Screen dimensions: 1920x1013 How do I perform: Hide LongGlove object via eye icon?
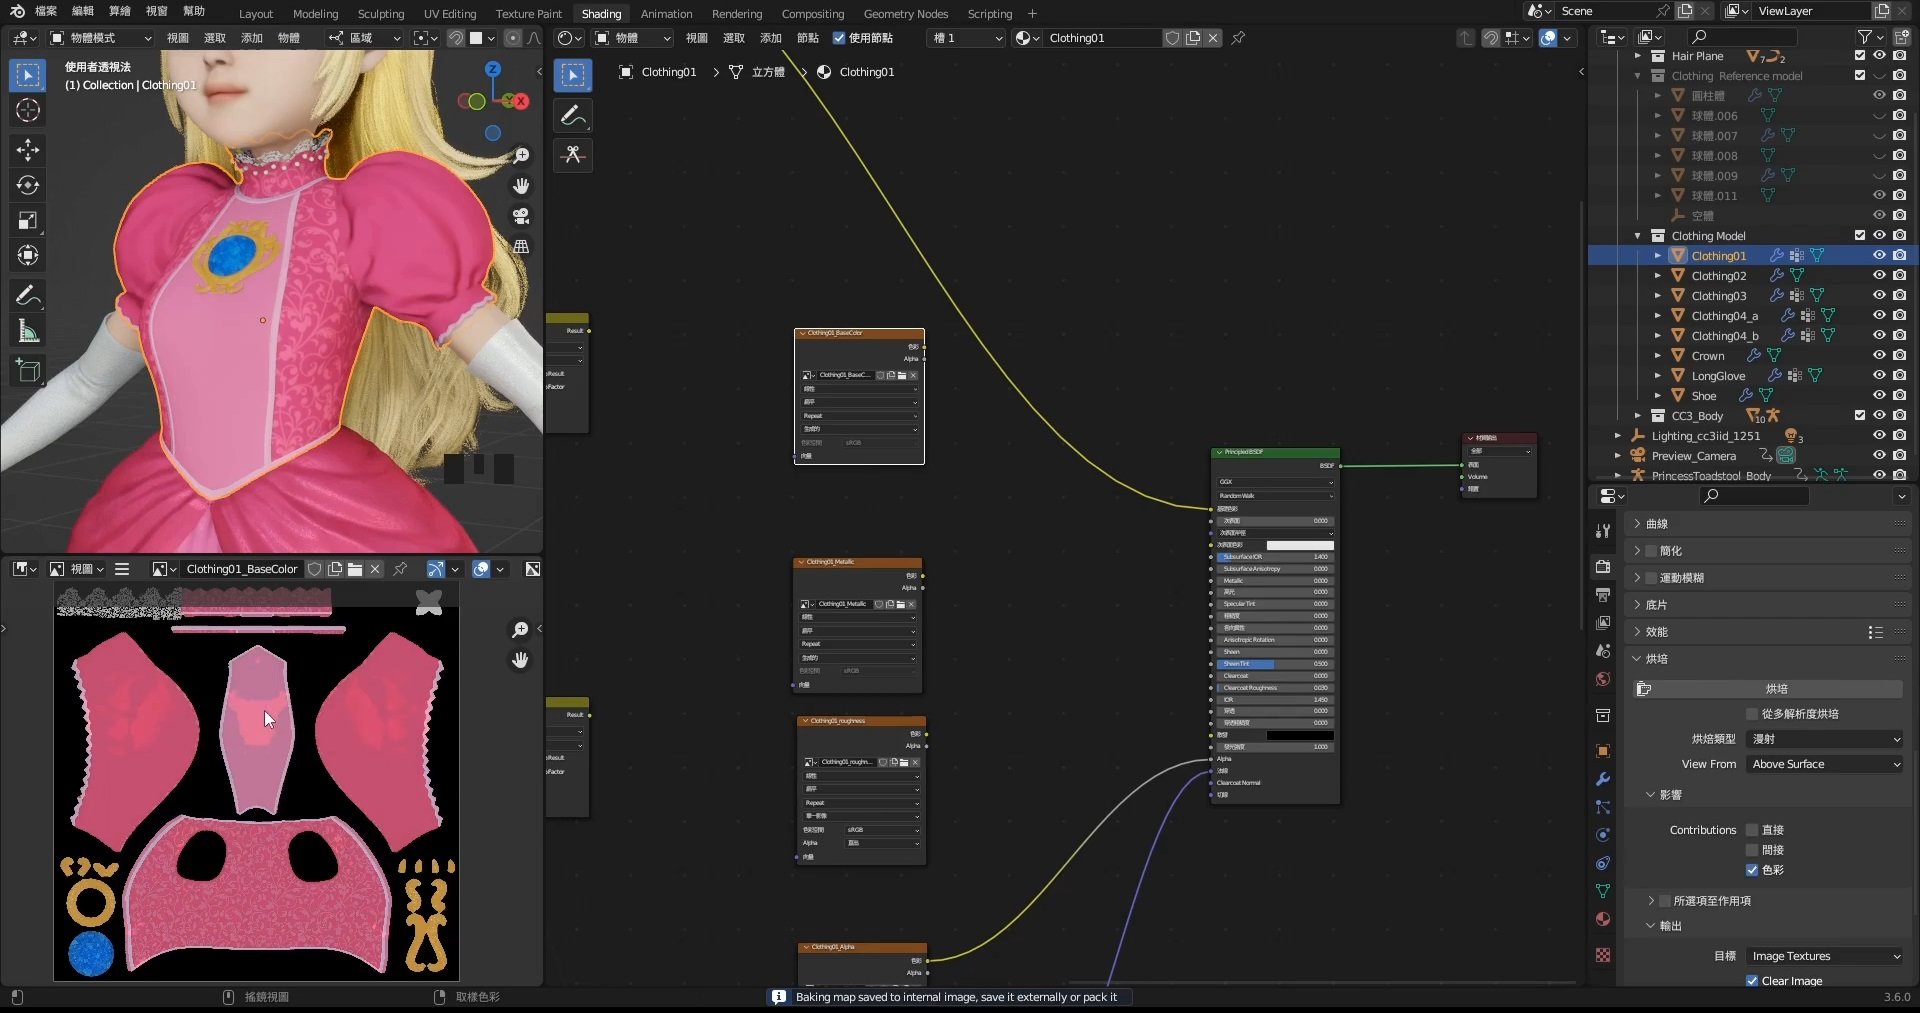(1879, 375)
